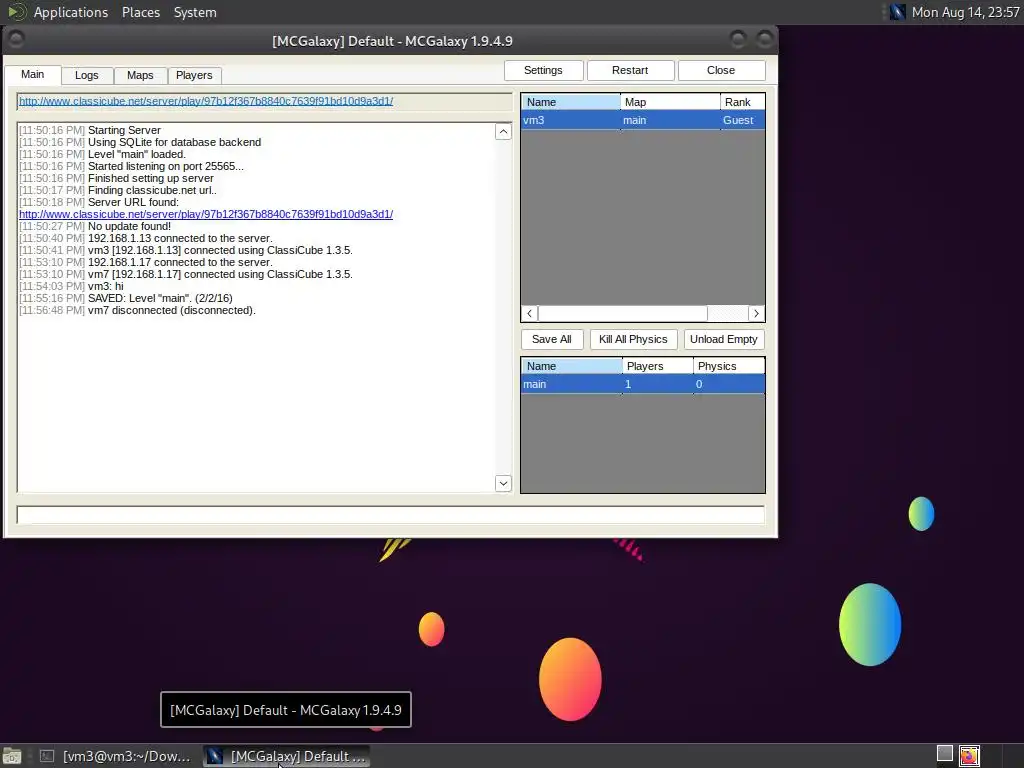Open the Maps tab
The image size is (1024, 768).
(140, 76)
